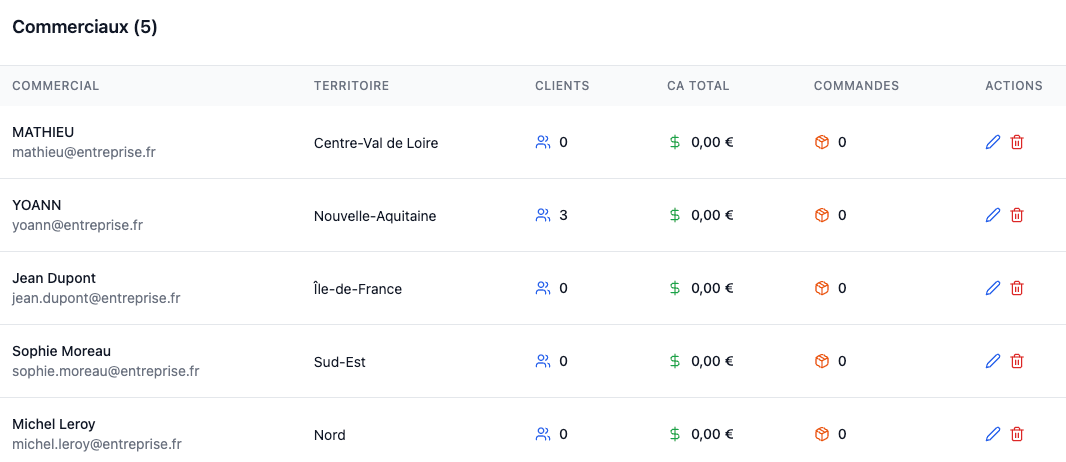Edit the MATHIEU commercial row

pos(993,142)
